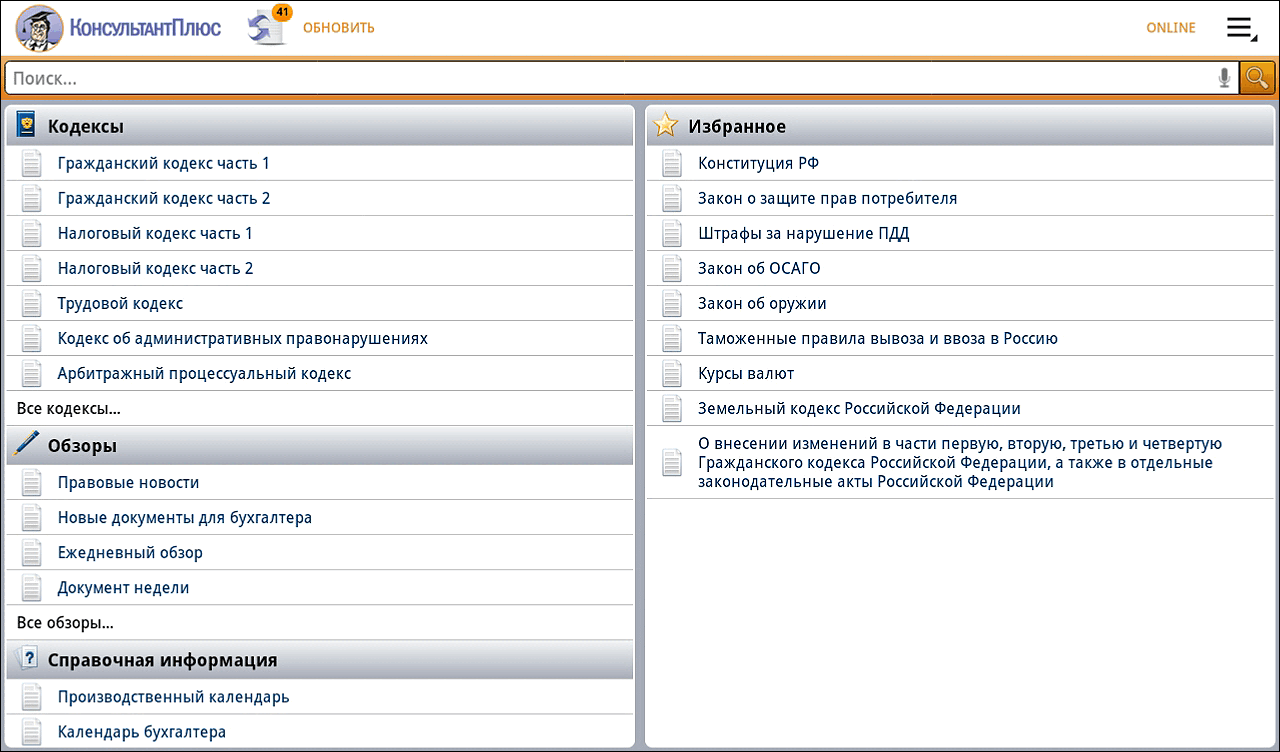Open Закон об ОСАГО
The width and height of the screenshot is (1280, 752).
960,268
